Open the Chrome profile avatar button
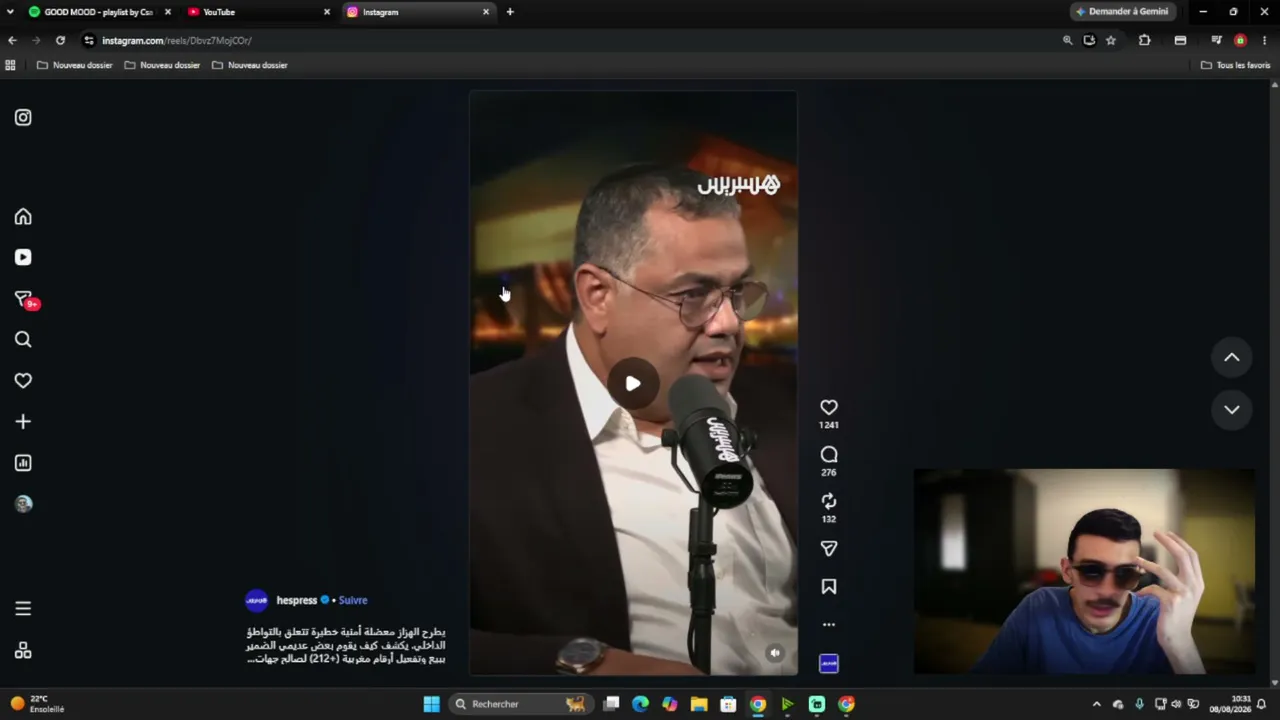Image resolution: width=1280 pixels, height=720 pixels. click(1240, 40)
